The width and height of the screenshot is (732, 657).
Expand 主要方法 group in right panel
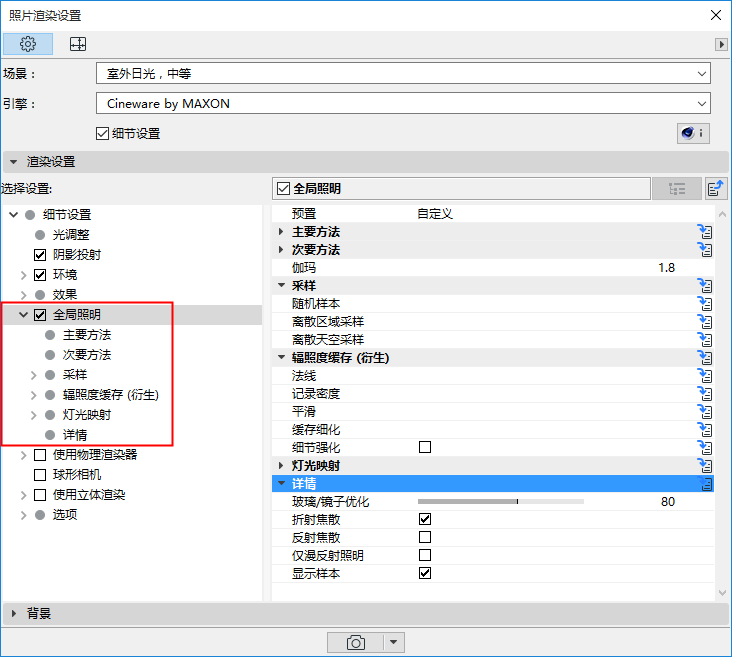coord(281,232)
